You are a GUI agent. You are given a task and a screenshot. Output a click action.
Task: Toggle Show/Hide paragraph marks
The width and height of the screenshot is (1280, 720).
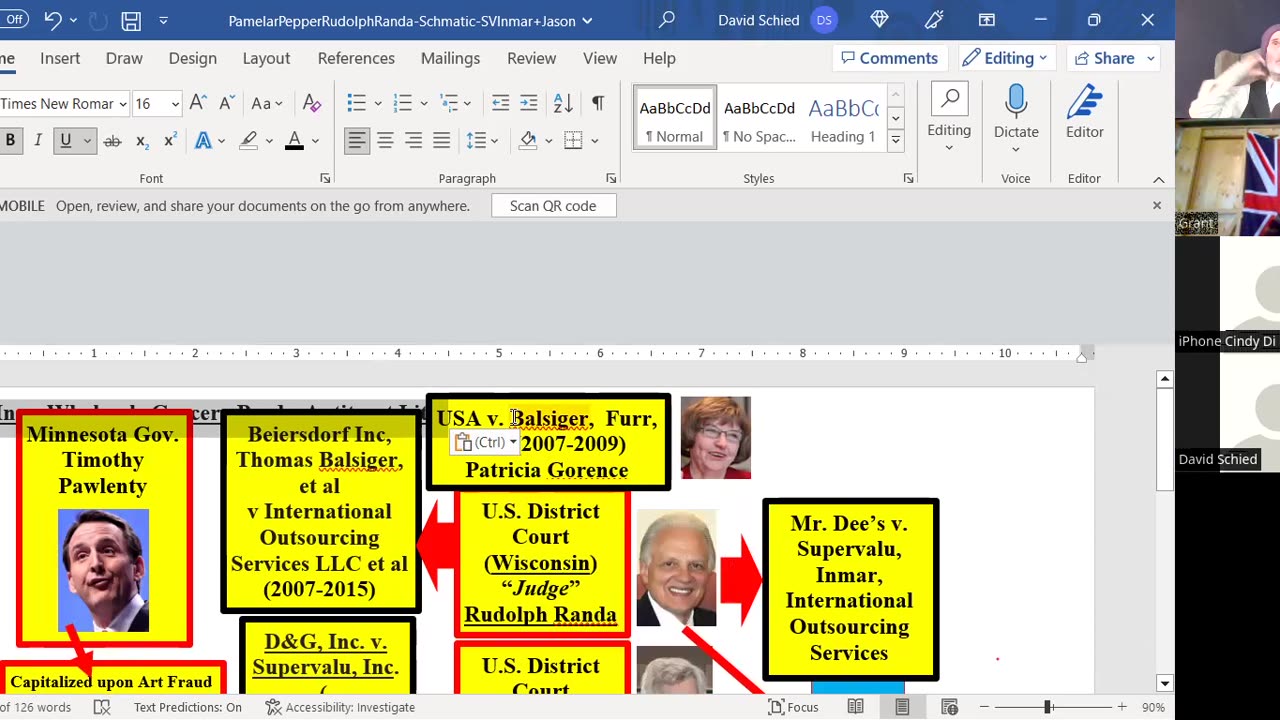click(598, 103)
